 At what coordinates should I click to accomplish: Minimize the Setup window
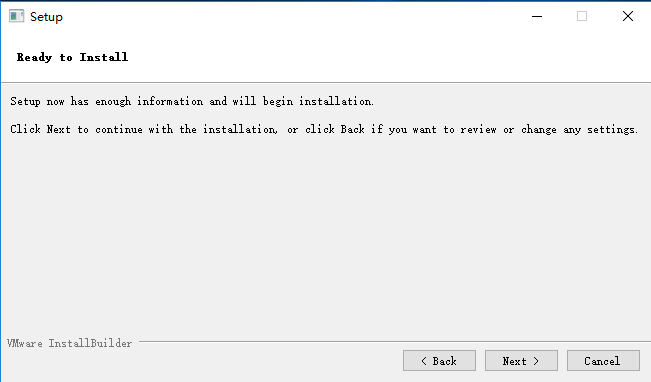tap(537, 16)
